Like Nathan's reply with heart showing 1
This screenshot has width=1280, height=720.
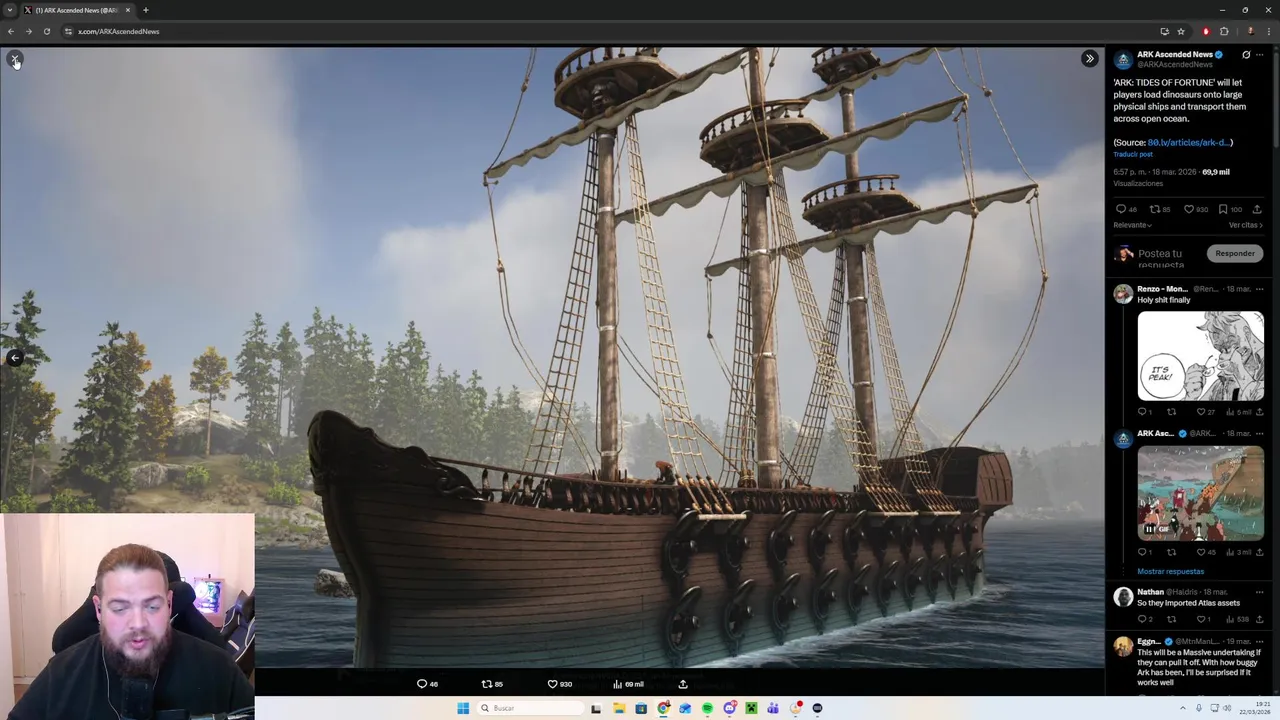point(1201,619)
